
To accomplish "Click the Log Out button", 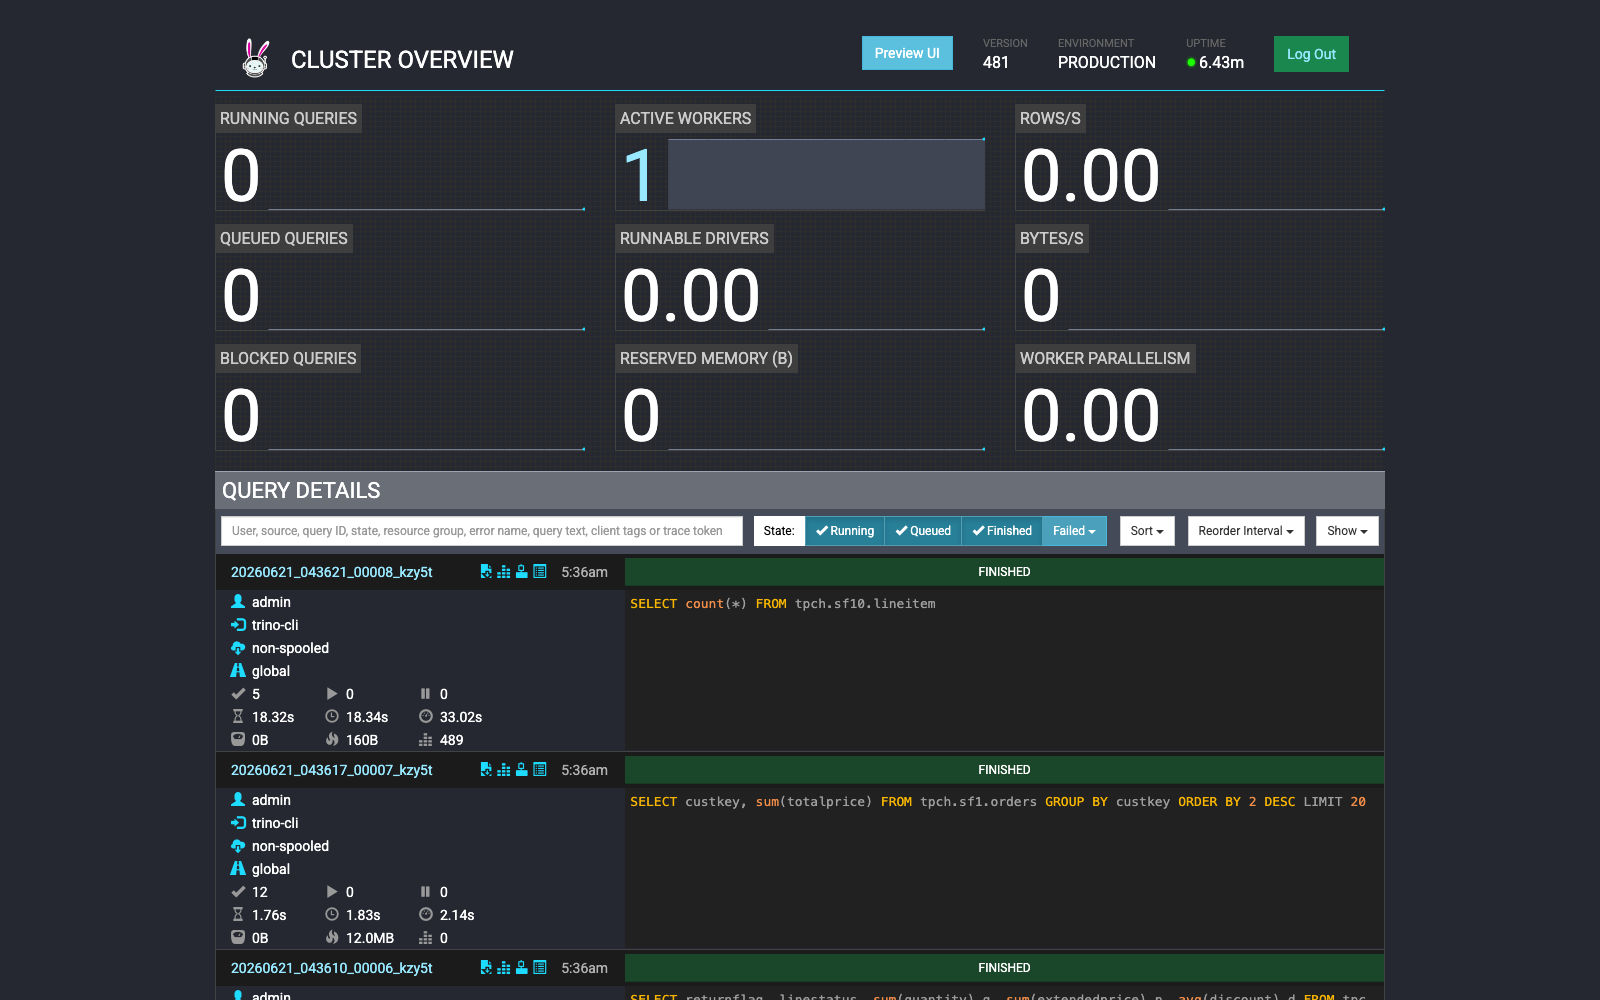I will pyautogui.click(x=1311, y=54).
